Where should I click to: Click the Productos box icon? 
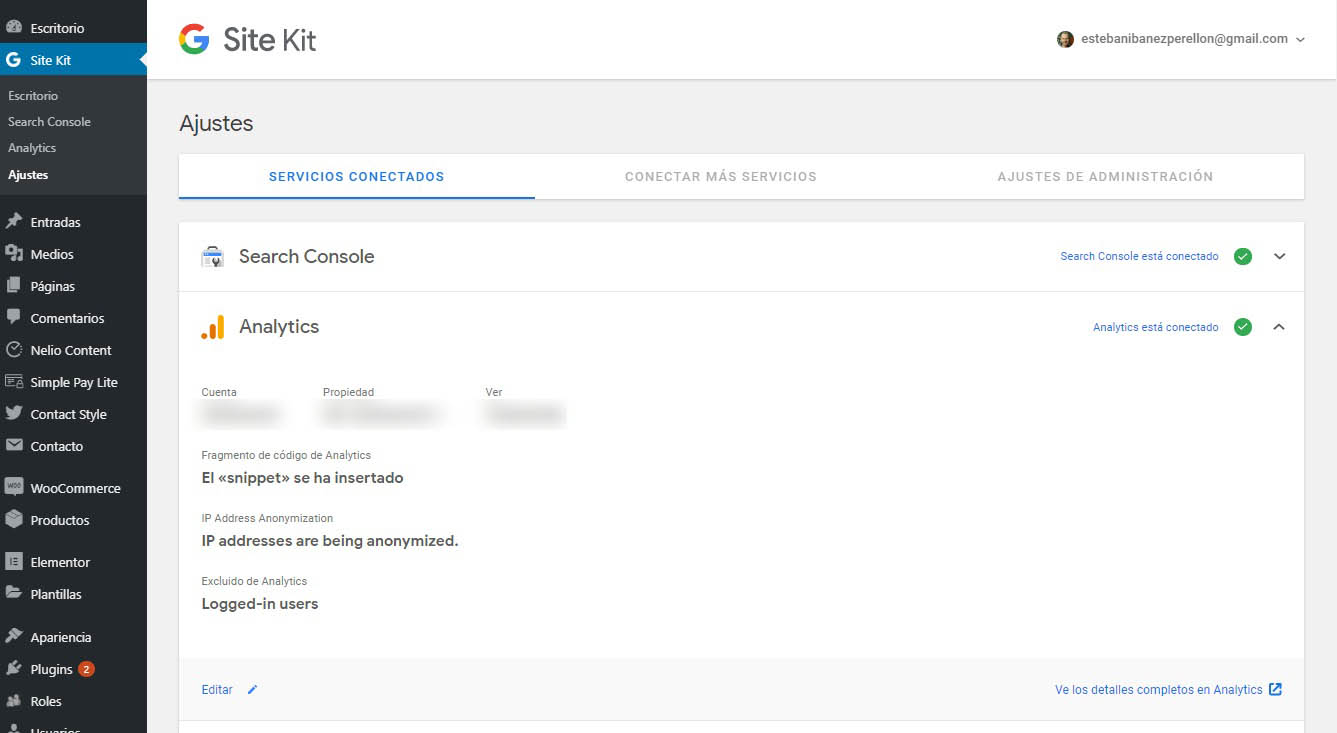pos(14,520)
